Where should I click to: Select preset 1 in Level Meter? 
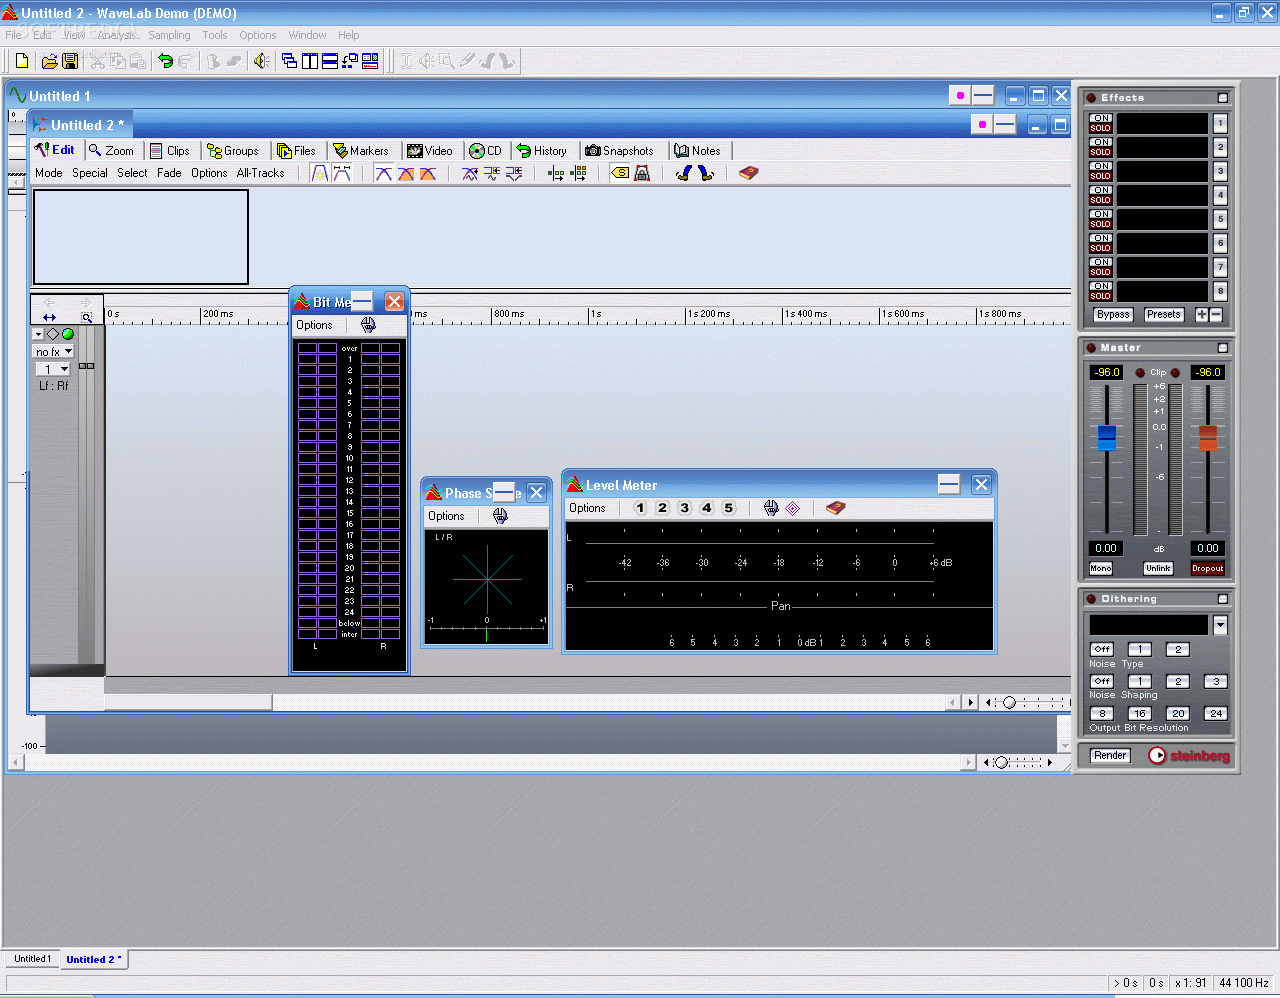640,508
